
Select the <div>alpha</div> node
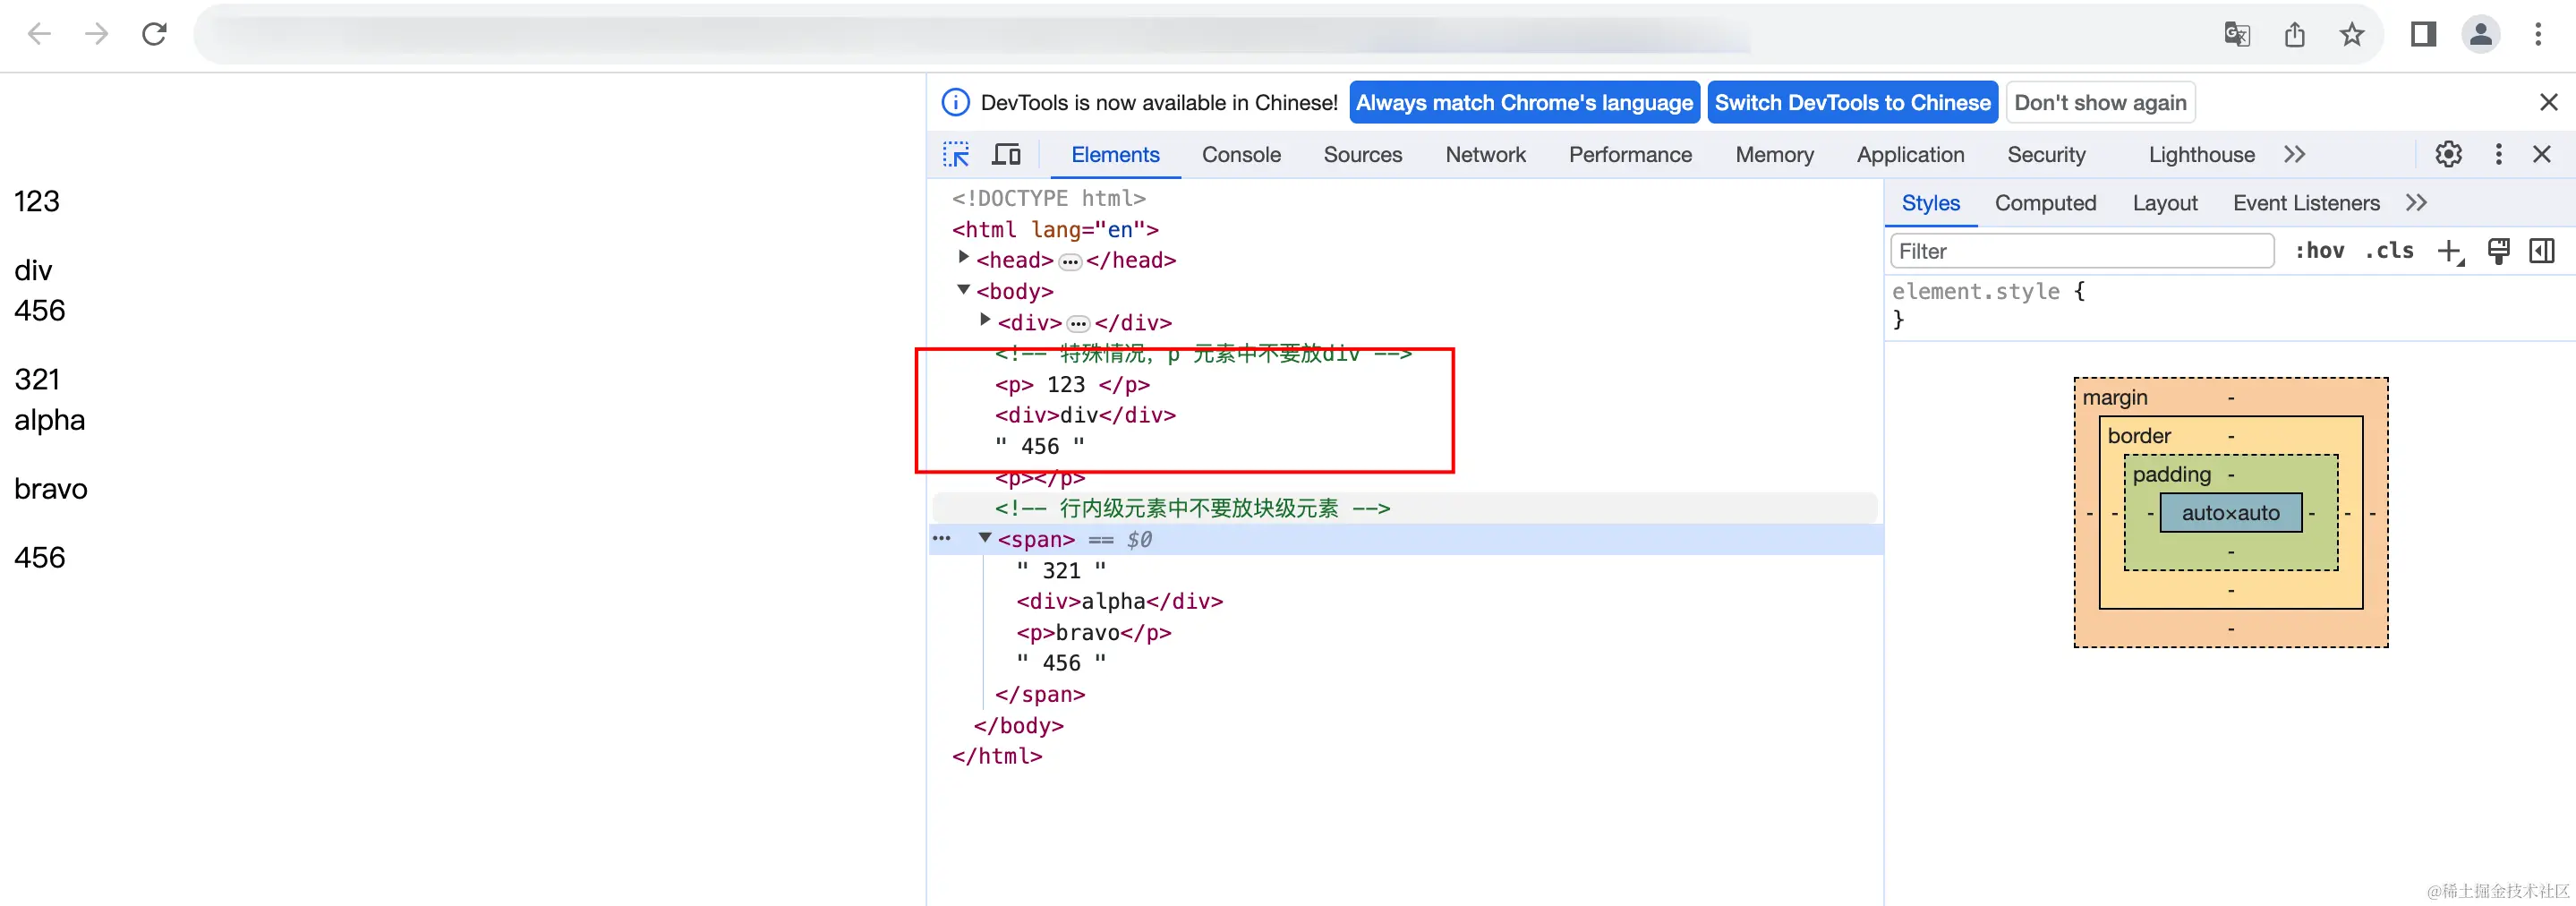pyautogui.click(x=1119, y=601)
